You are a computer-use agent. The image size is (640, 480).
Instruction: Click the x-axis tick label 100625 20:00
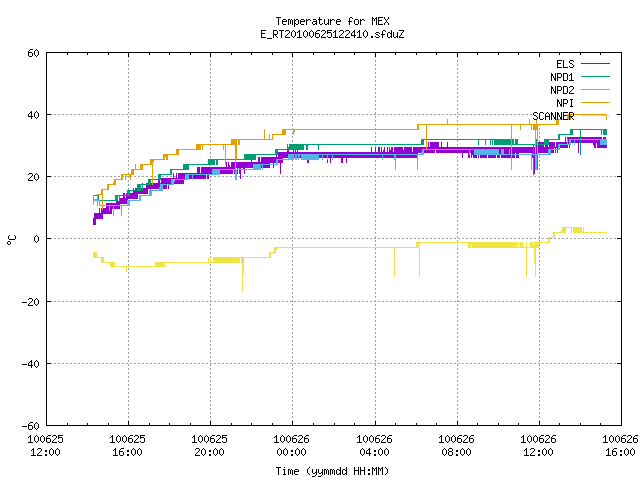209,446
